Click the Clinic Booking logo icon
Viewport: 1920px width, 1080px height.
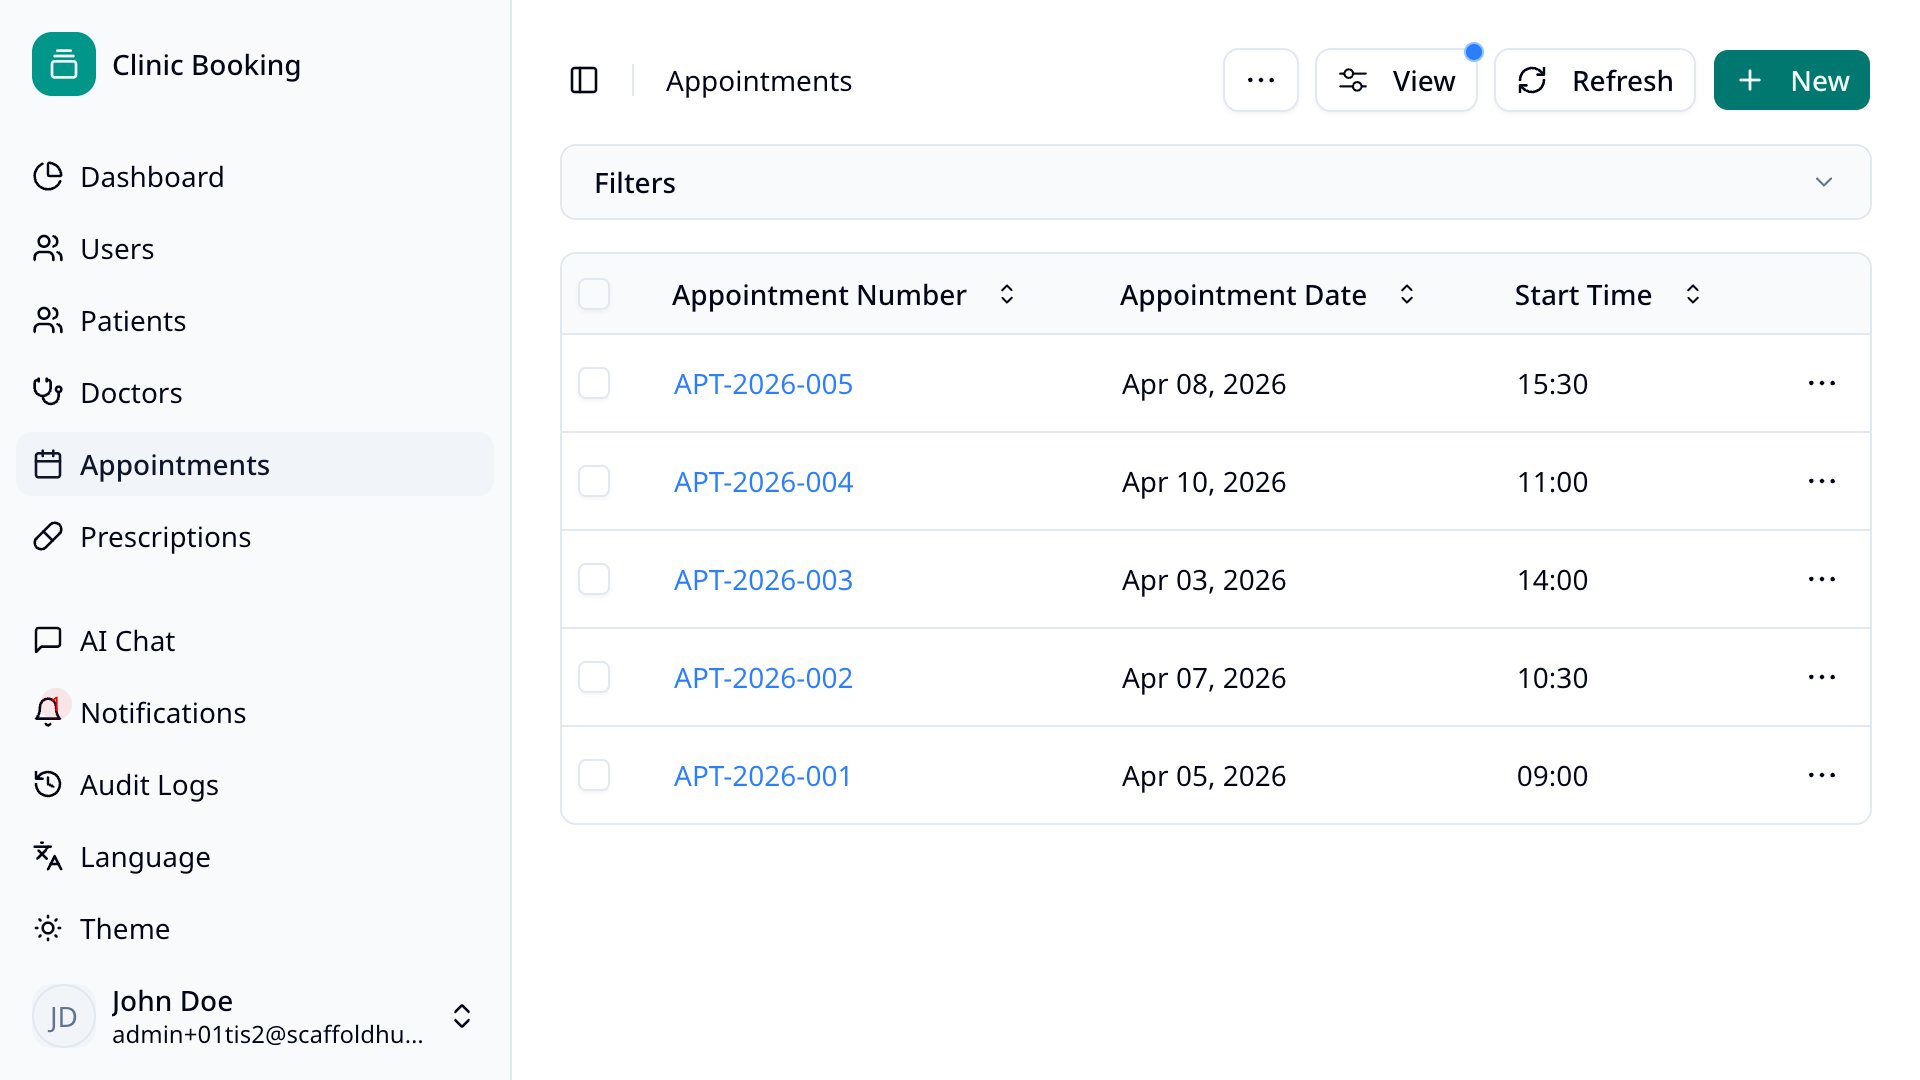tap(64, 64)
